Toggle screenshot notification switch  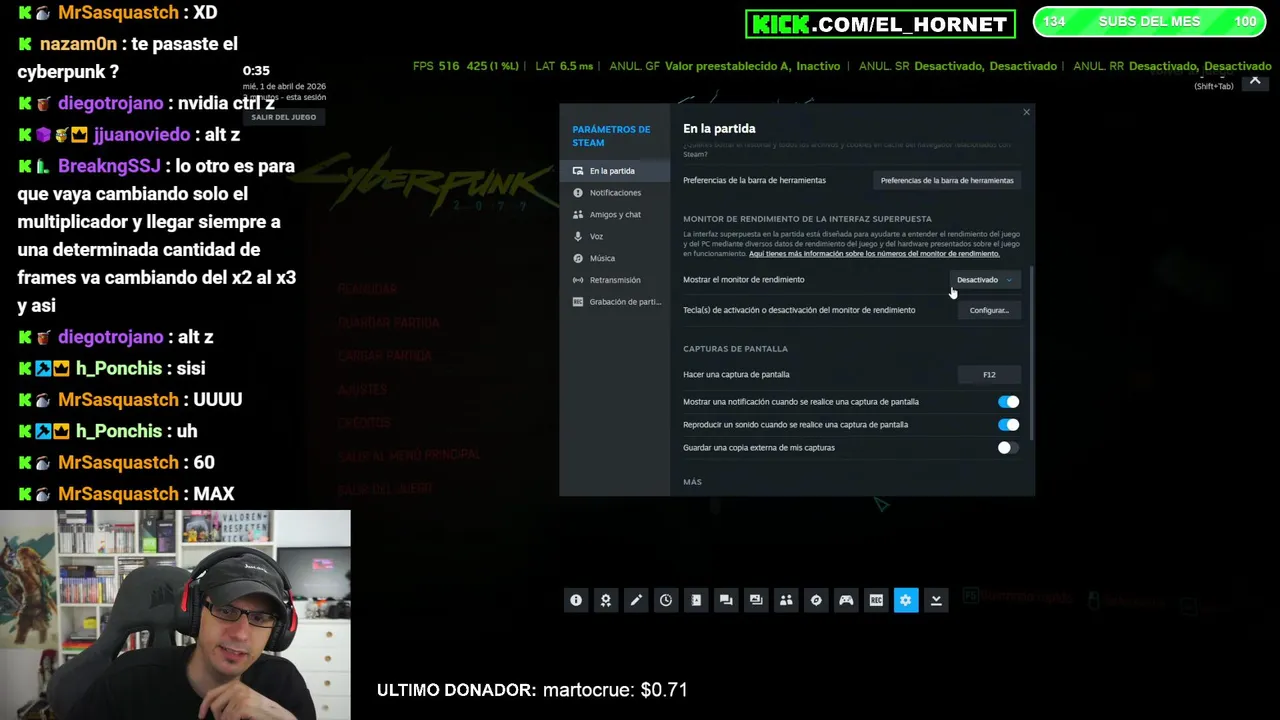point(1008,402)
